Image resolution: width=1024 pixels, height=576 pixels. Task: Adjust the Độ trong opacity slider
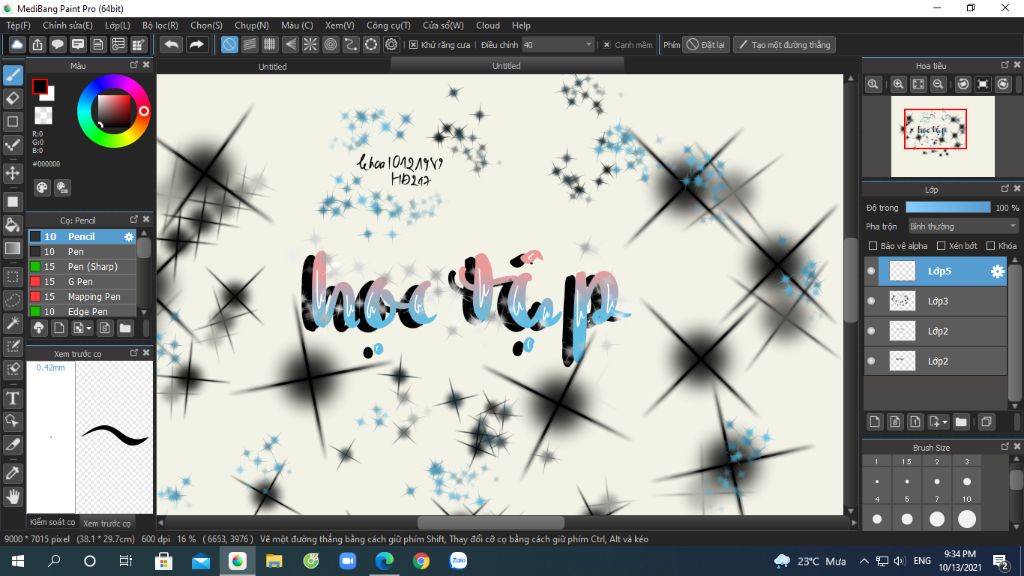coord(948,208)
